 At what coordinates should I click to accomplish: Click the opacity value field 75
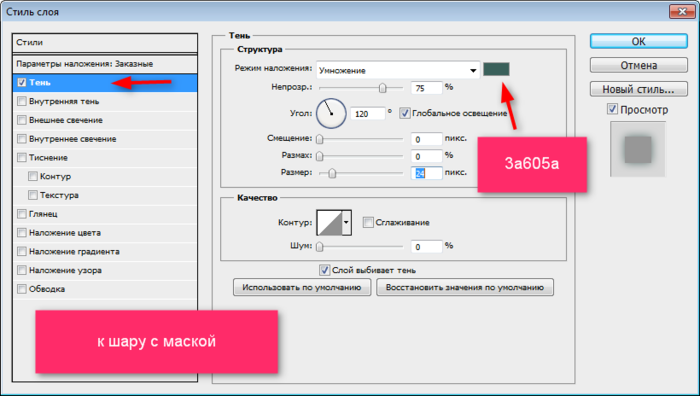[426, 88]
